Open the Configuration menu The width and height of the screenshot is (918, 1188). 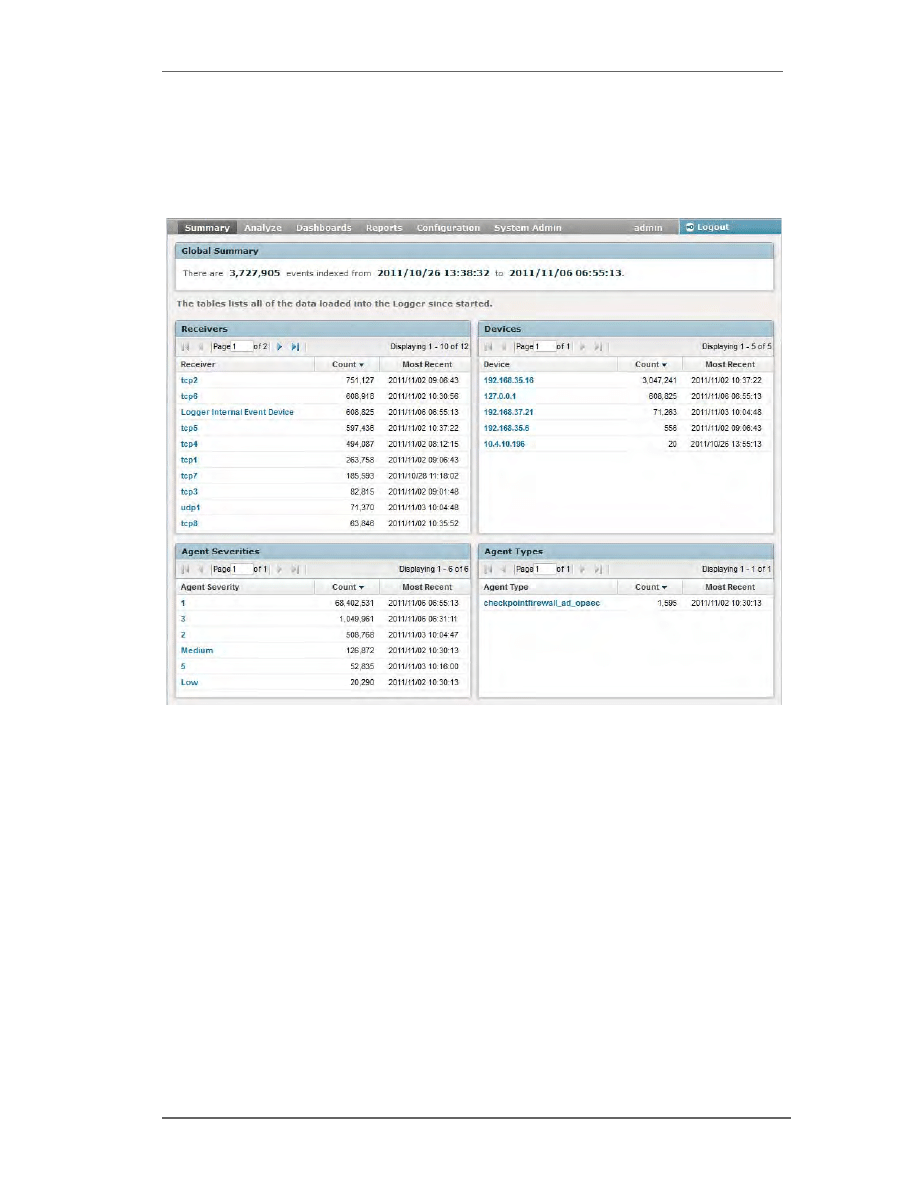tap(448, 228)
